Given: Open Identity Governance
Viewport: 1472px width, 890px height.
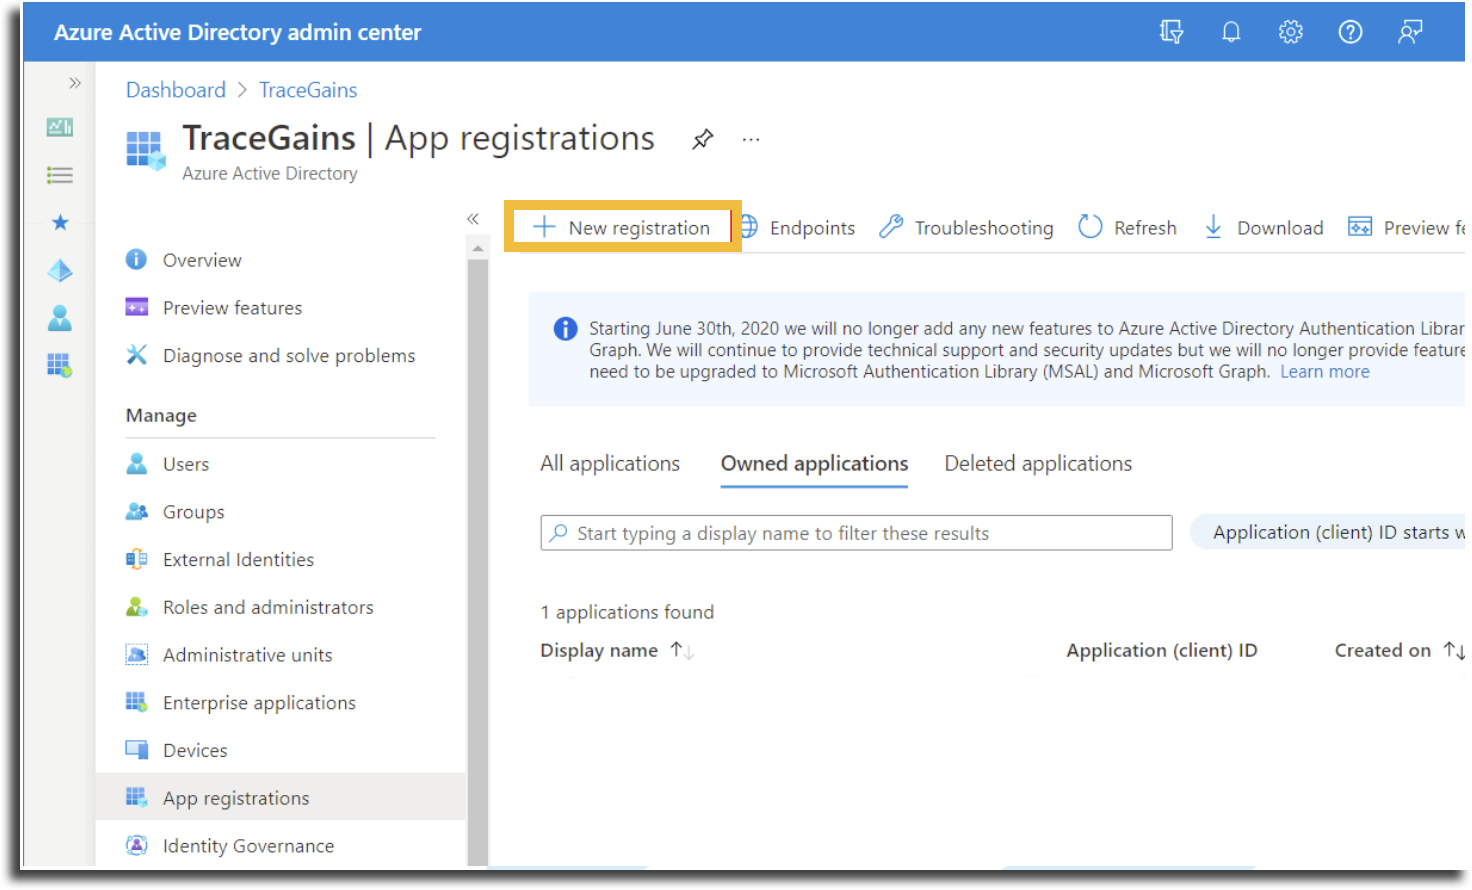Looking at the screenshot, I should coord(229,846).
